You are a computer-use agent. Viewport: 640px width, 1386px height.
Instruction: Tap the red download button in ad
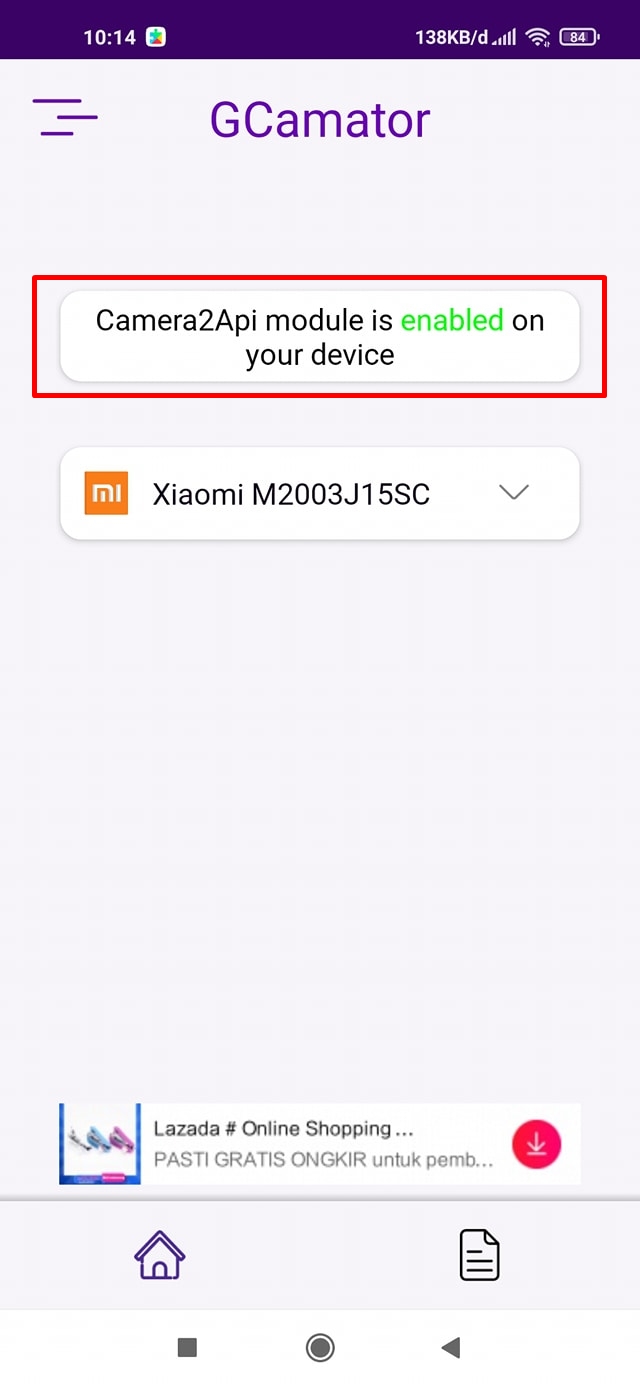coord(537,1145)
